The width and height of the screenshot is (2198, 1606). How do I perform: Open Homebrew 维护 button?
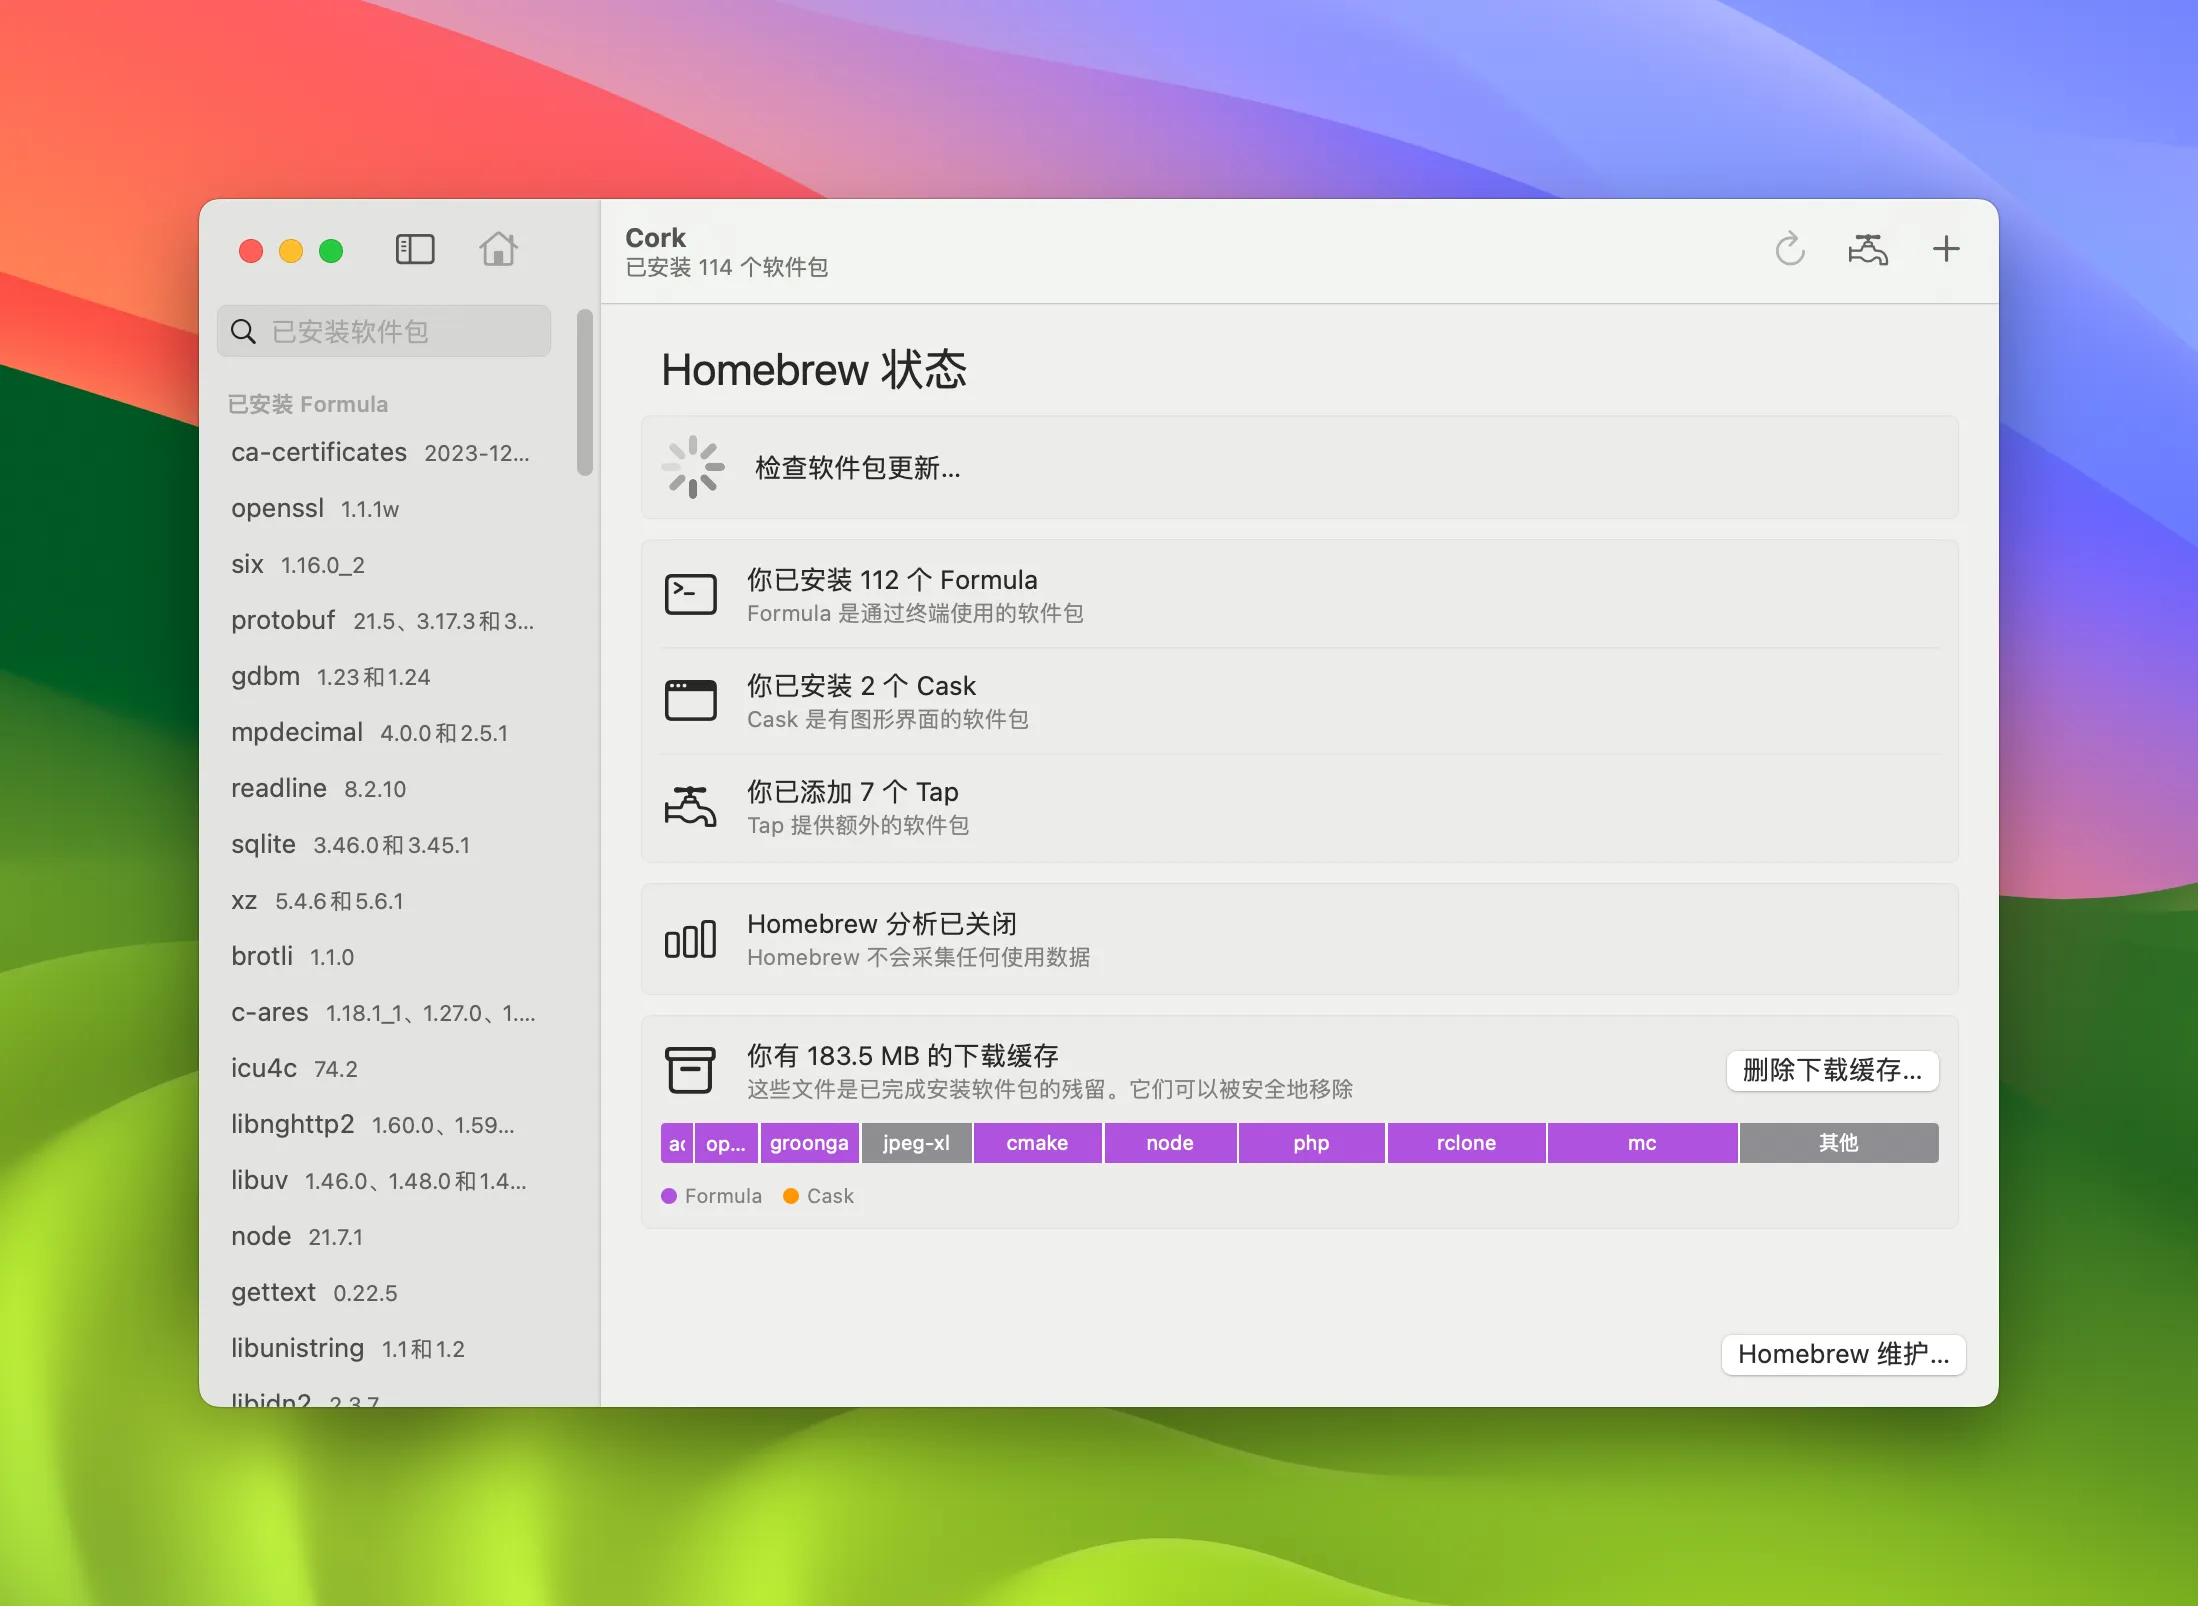click(x=1842, y=1354)
